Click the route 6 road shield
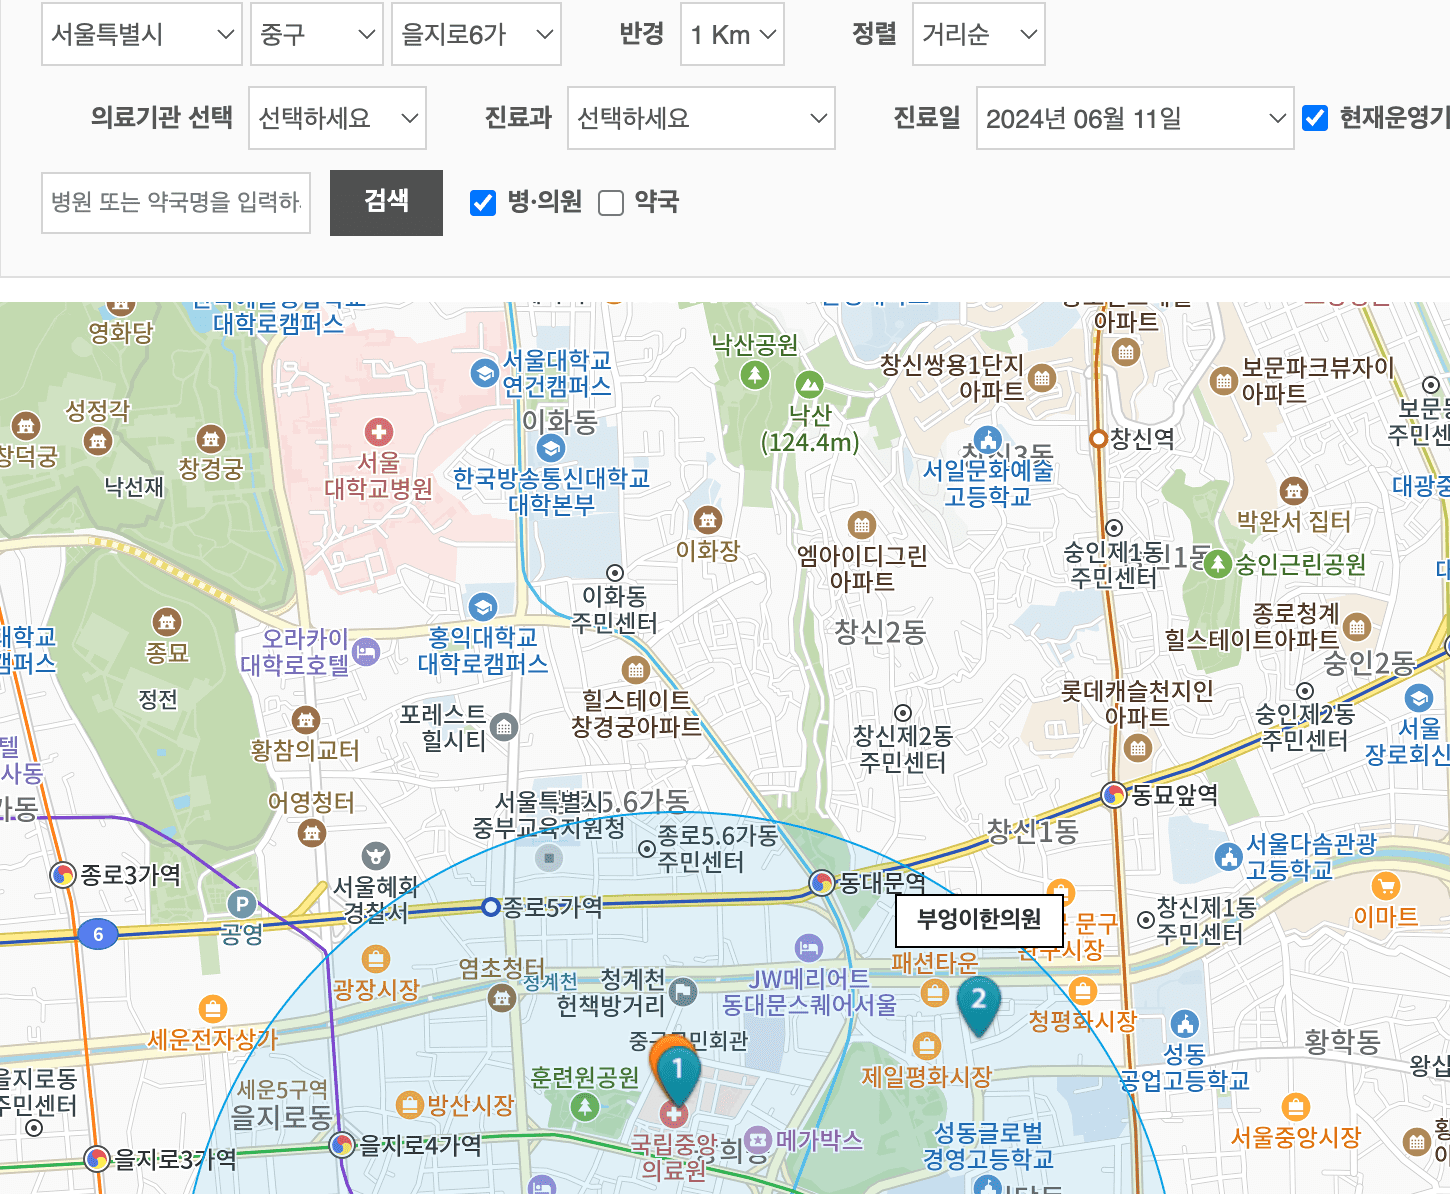The height and width of the screenshot is (1194, 1450). [x=98, y=934]
